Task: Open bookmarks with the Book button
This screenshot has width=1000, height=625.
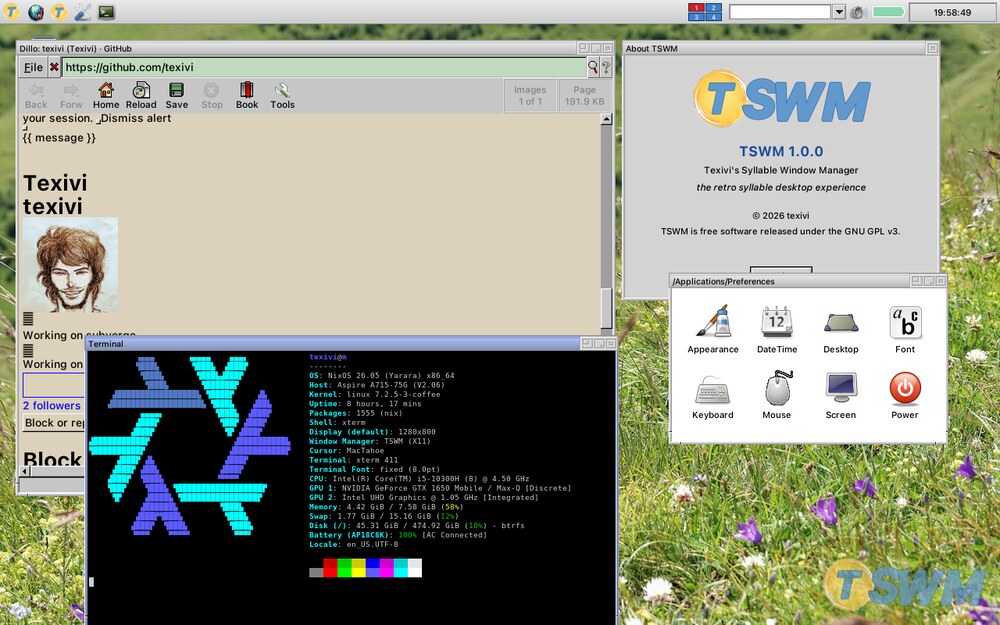Action: coord(247,96)
